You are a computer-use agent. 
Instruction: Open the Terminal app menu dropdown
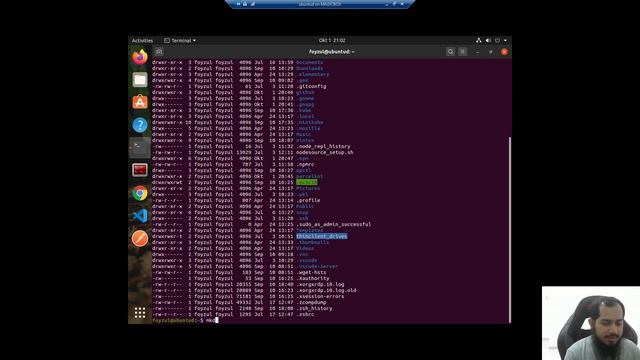click(180, 40)
